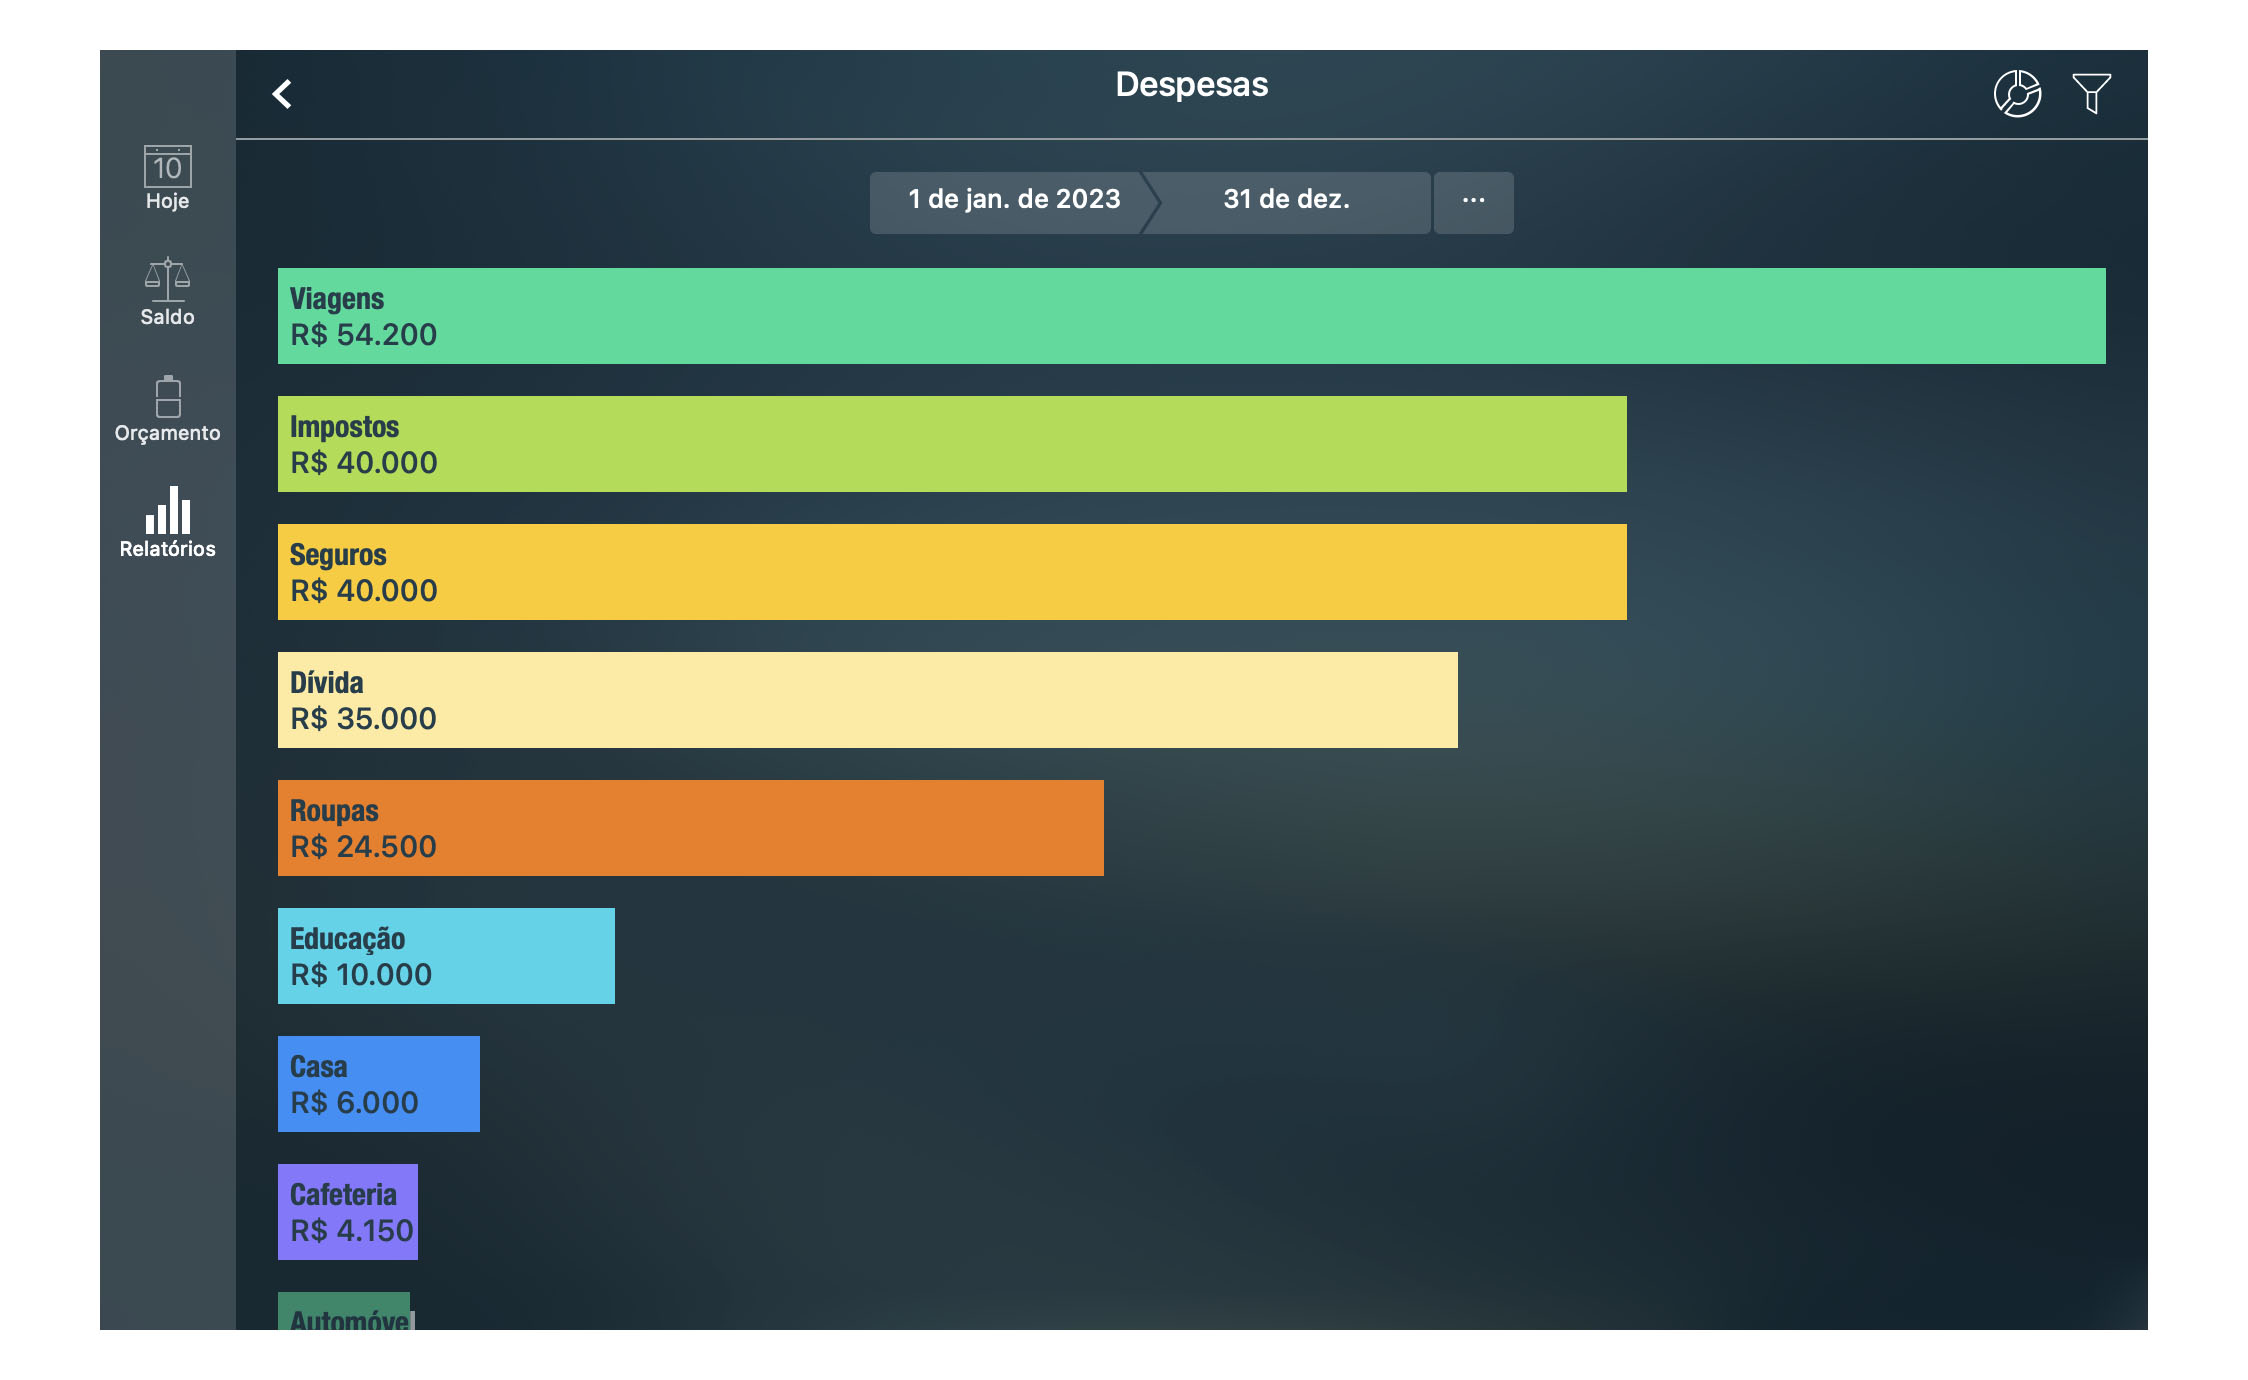Image resolution: width=2248 pixels, height=1380 pixels.
Task: Select the Educação R$ 10.000 bar
Action: tap(446, 956)
